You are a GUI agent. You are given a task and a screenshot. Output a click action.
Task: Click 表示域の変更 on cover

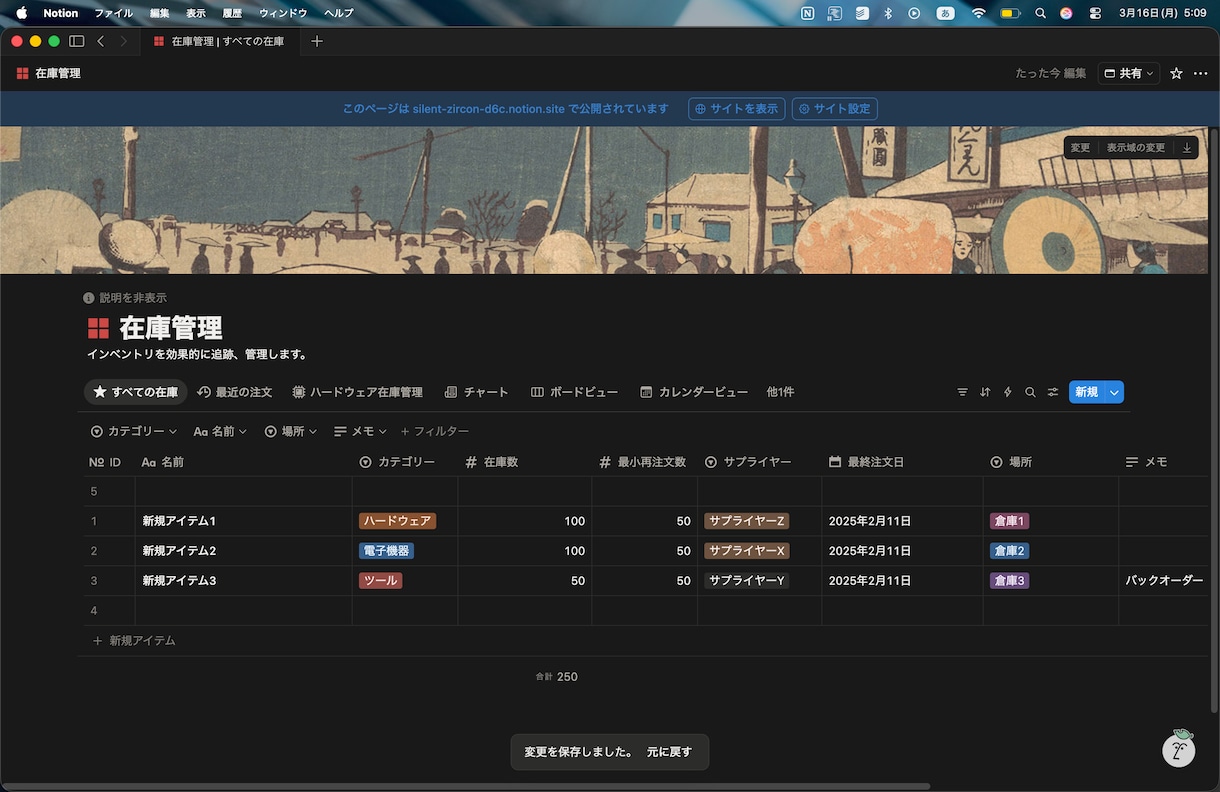tap(1135, 147)
